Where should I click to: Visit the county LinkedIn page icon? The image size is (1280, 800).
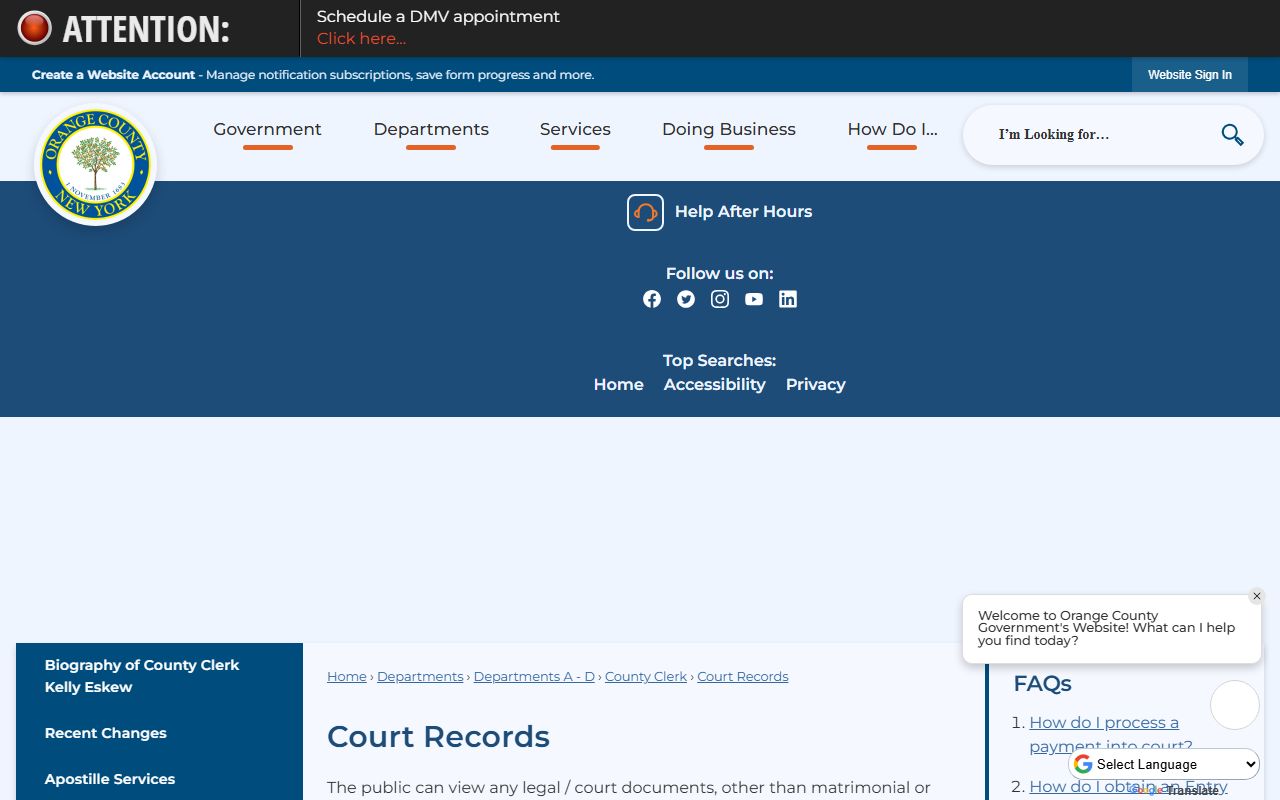[788, 299]
